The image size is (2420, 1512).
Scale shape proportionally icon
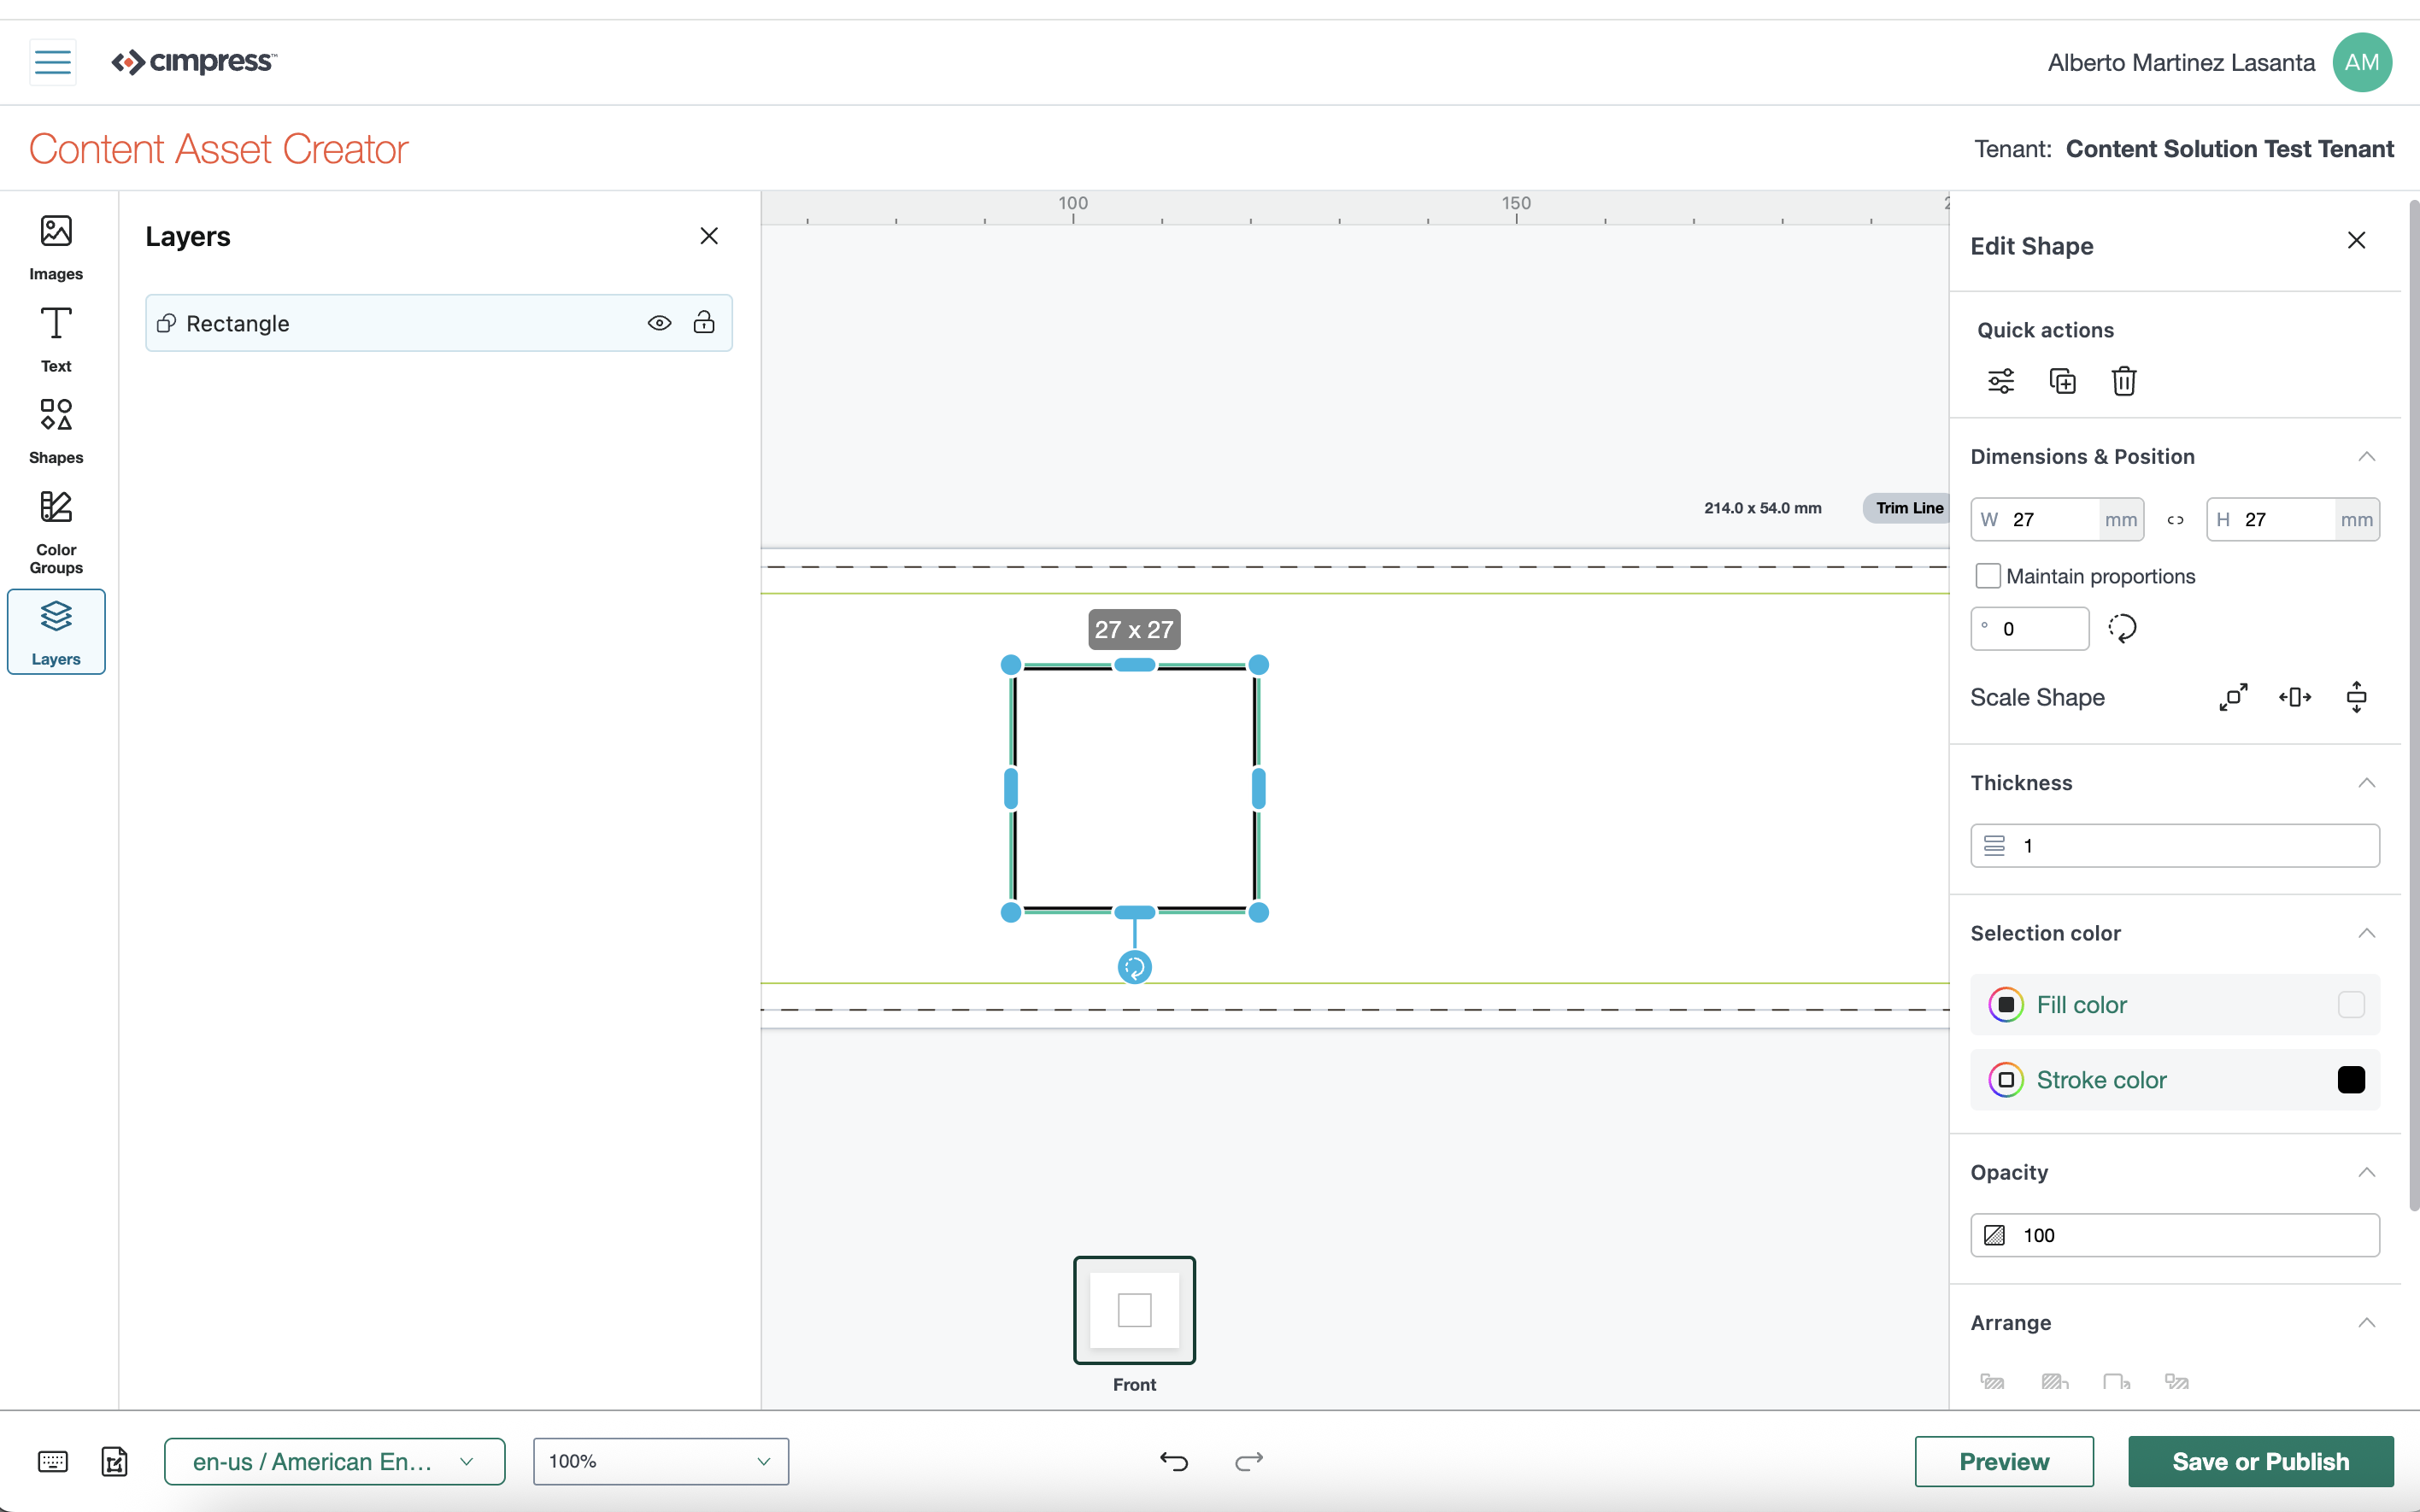click(2233, 697)
